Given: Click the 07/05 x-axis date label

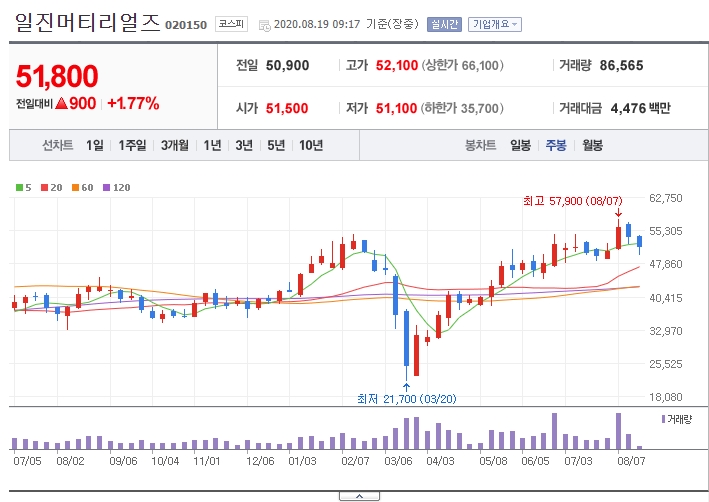Looking at the screenshot, I should pos(27,461).
